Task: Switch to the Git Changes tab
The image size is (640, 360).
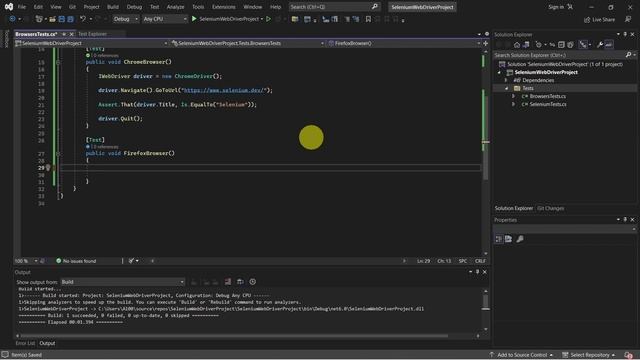Action: [x=550, y=208]
